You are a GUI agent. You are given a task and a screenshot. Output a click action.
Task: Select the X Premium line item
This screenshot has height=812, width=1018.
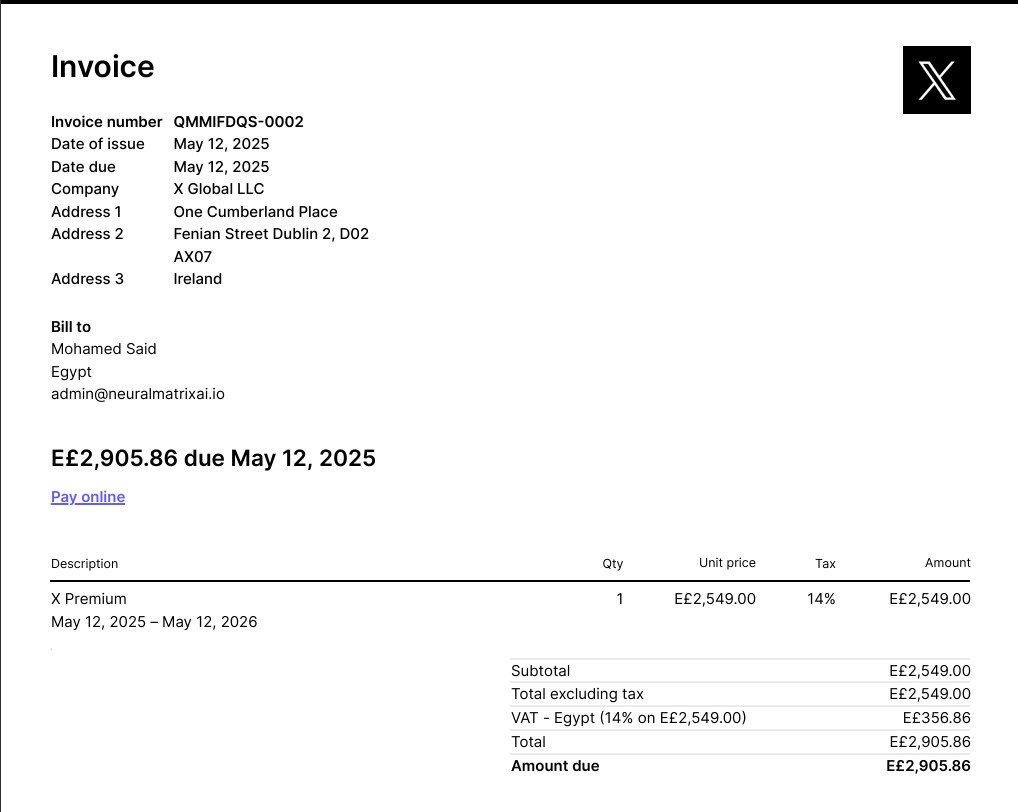pos(89,599)
